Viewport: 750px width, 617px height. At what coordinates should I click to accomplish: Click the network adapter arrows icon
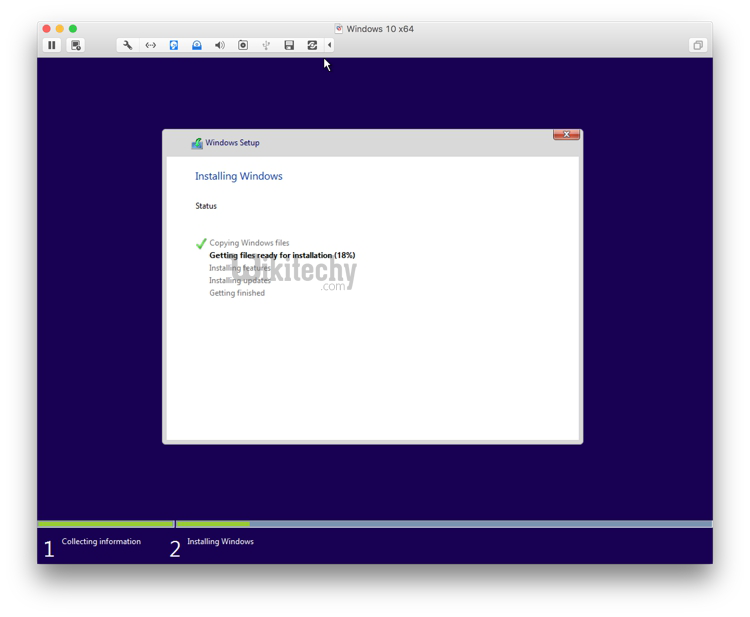150,45
